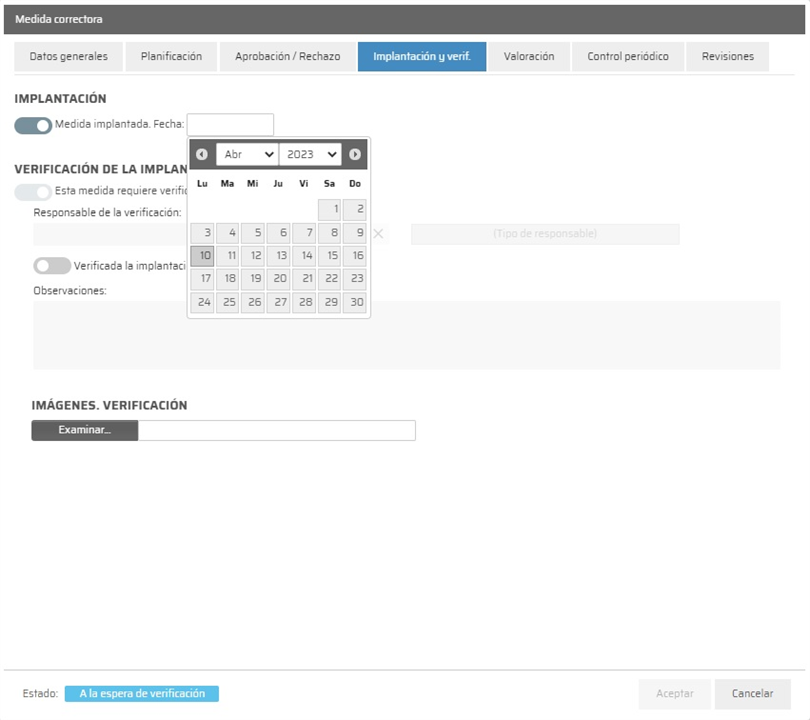Choose day 30 in the calendar
This screenshot has height=720, width=810.
[355, 302]
